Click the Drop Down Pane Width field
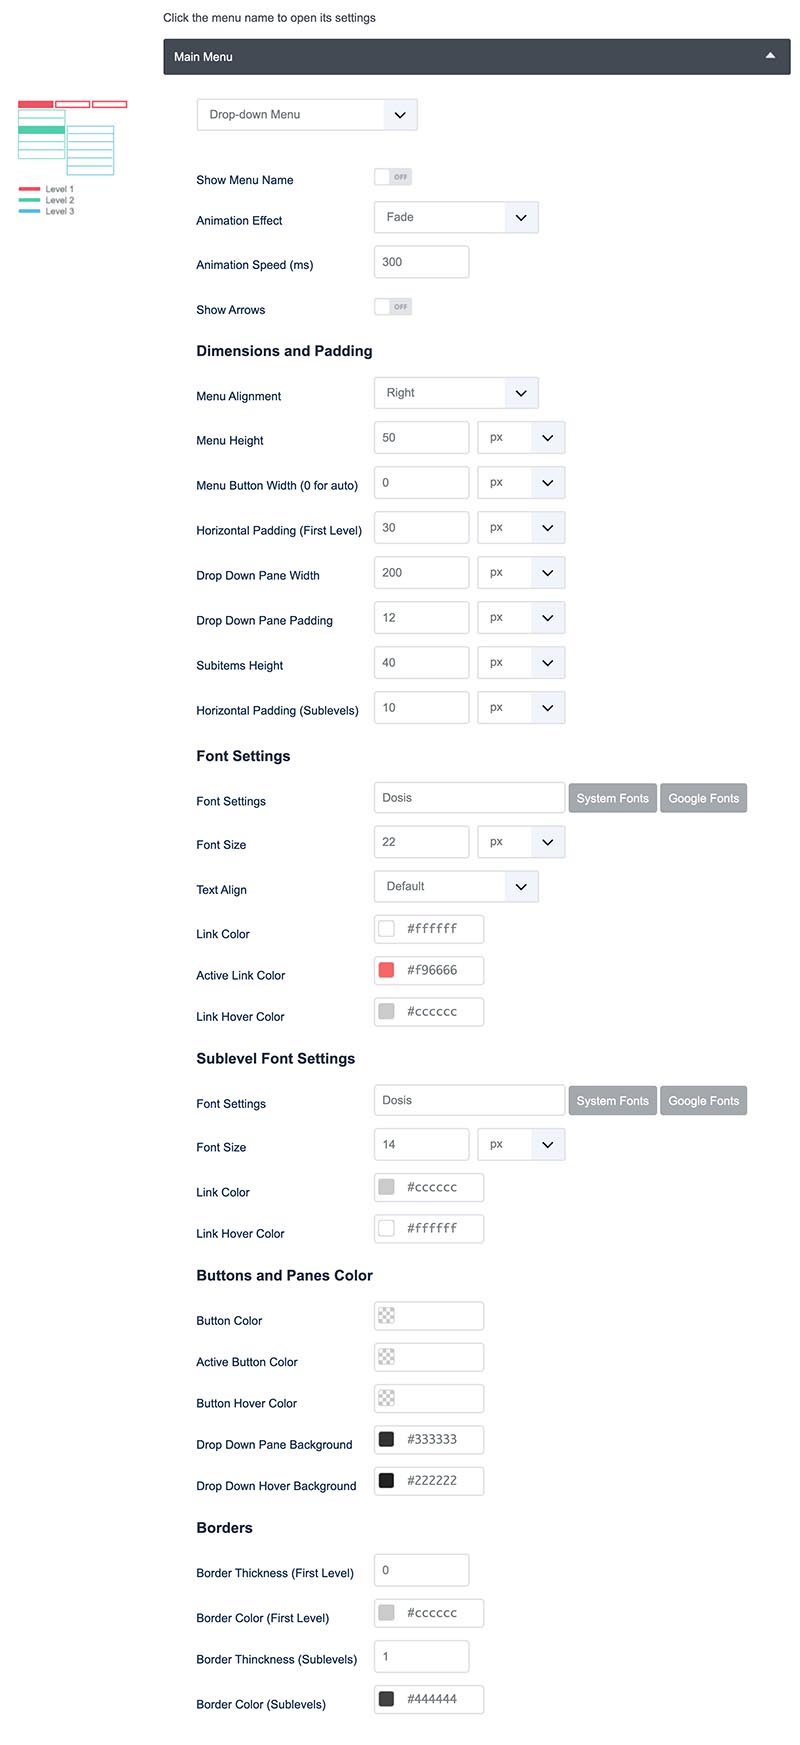 point(421,573)
